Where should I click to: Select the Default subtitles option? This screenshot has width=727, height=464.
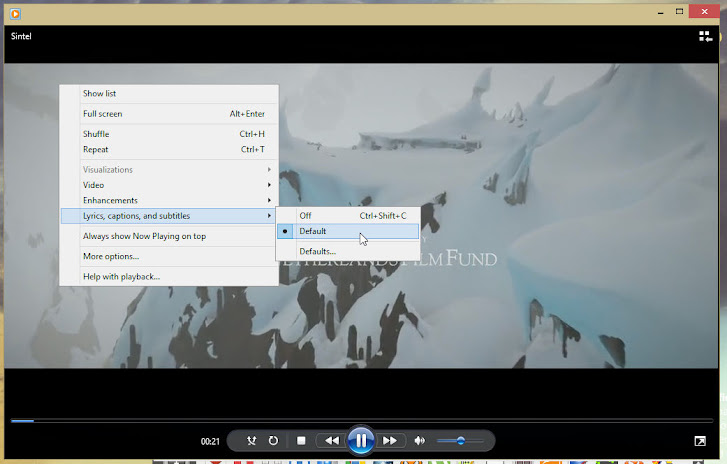coord(348,231)
